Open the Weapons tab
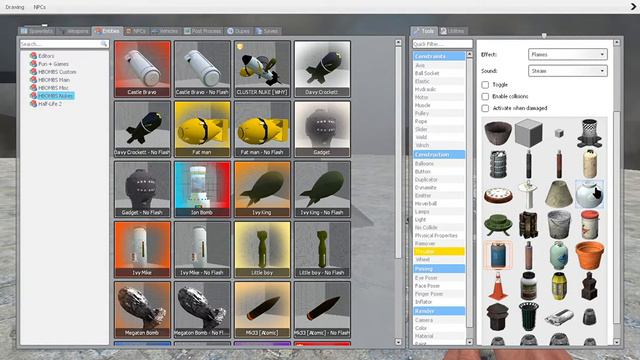 (x=74, y=31)
